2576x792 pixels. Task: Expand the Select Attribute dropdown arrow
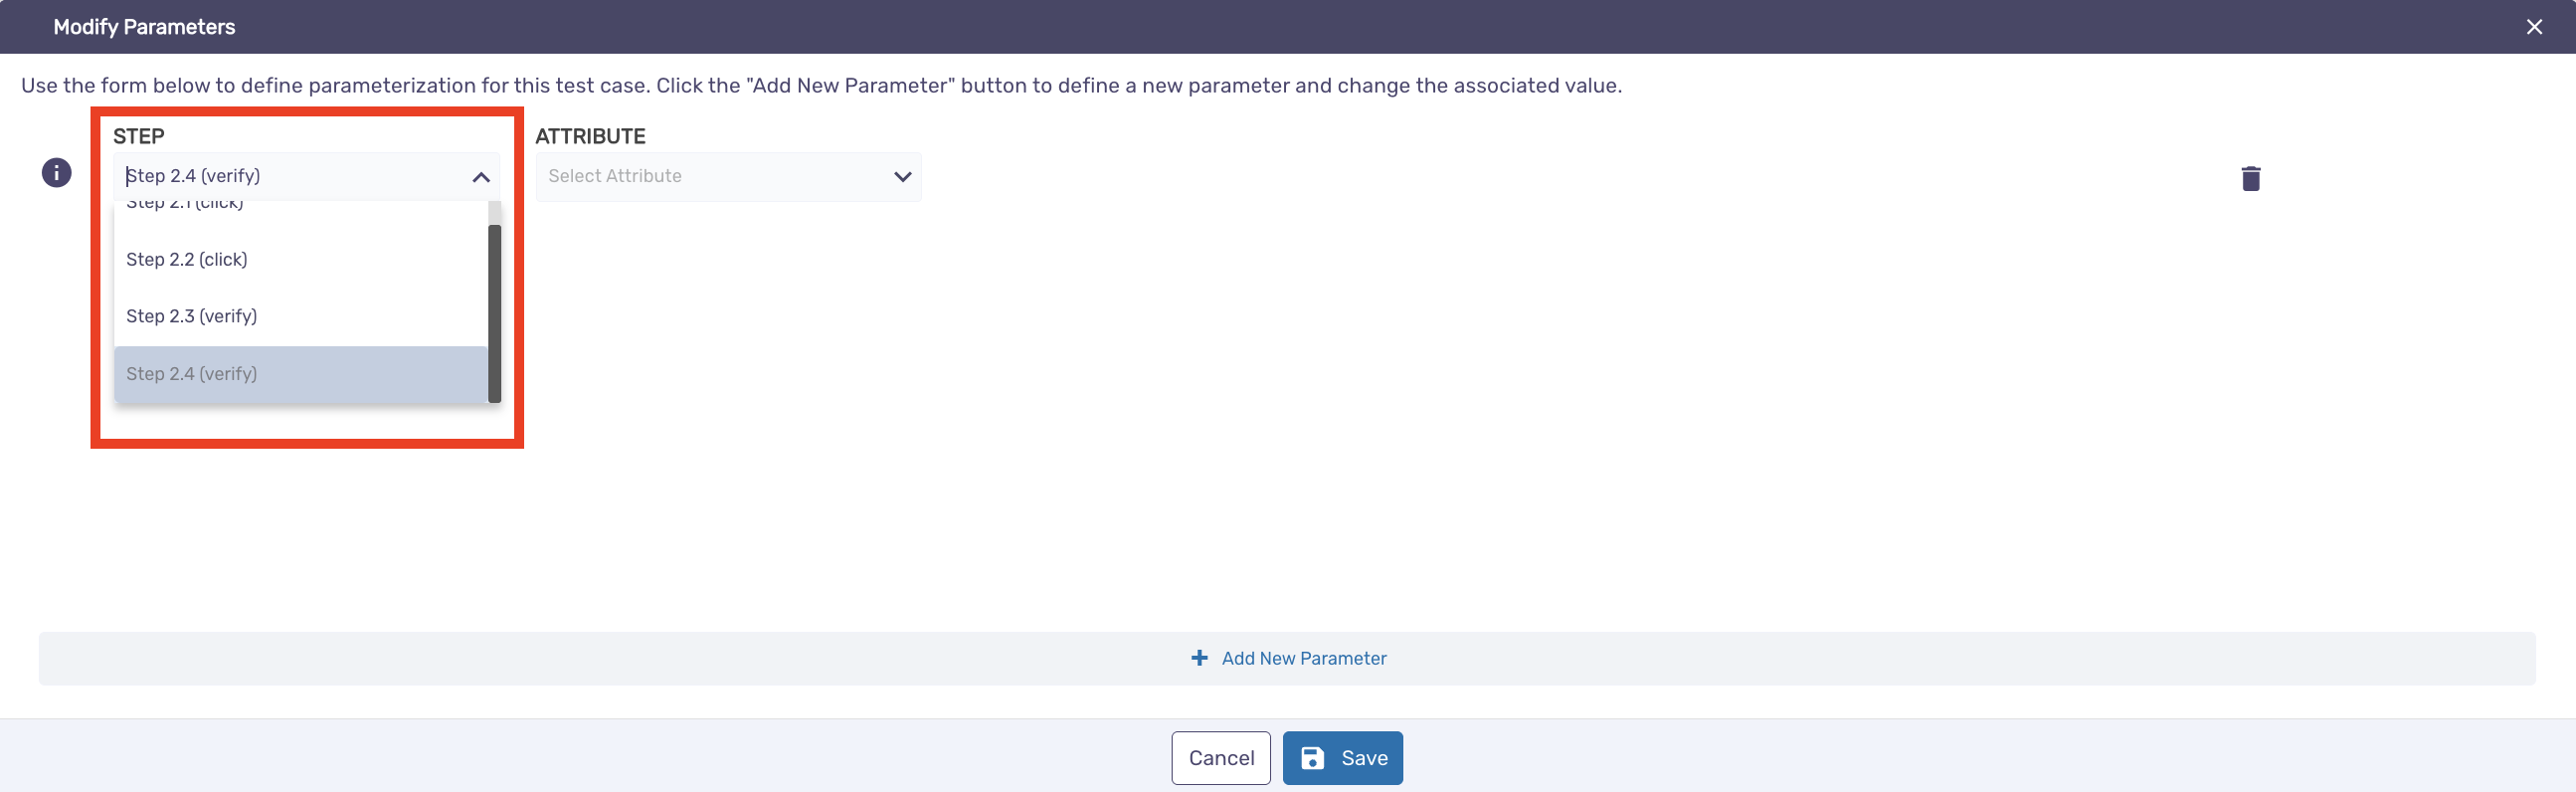pos(902,177)
